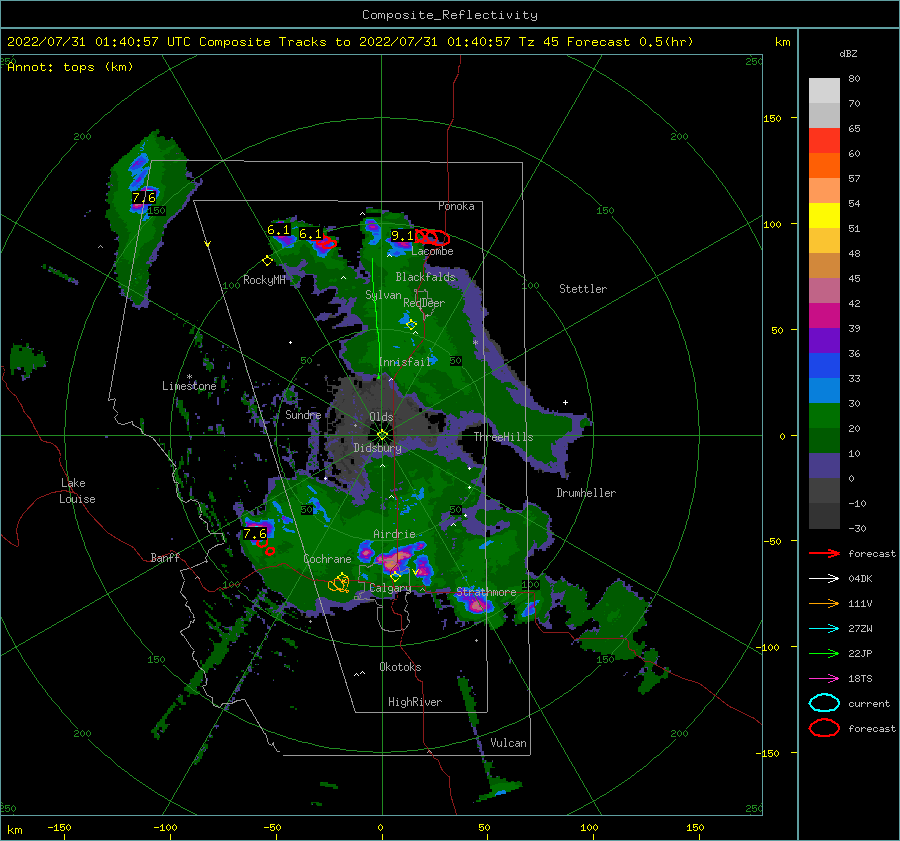Select the ThreeHills label

(x=503, y=437)
